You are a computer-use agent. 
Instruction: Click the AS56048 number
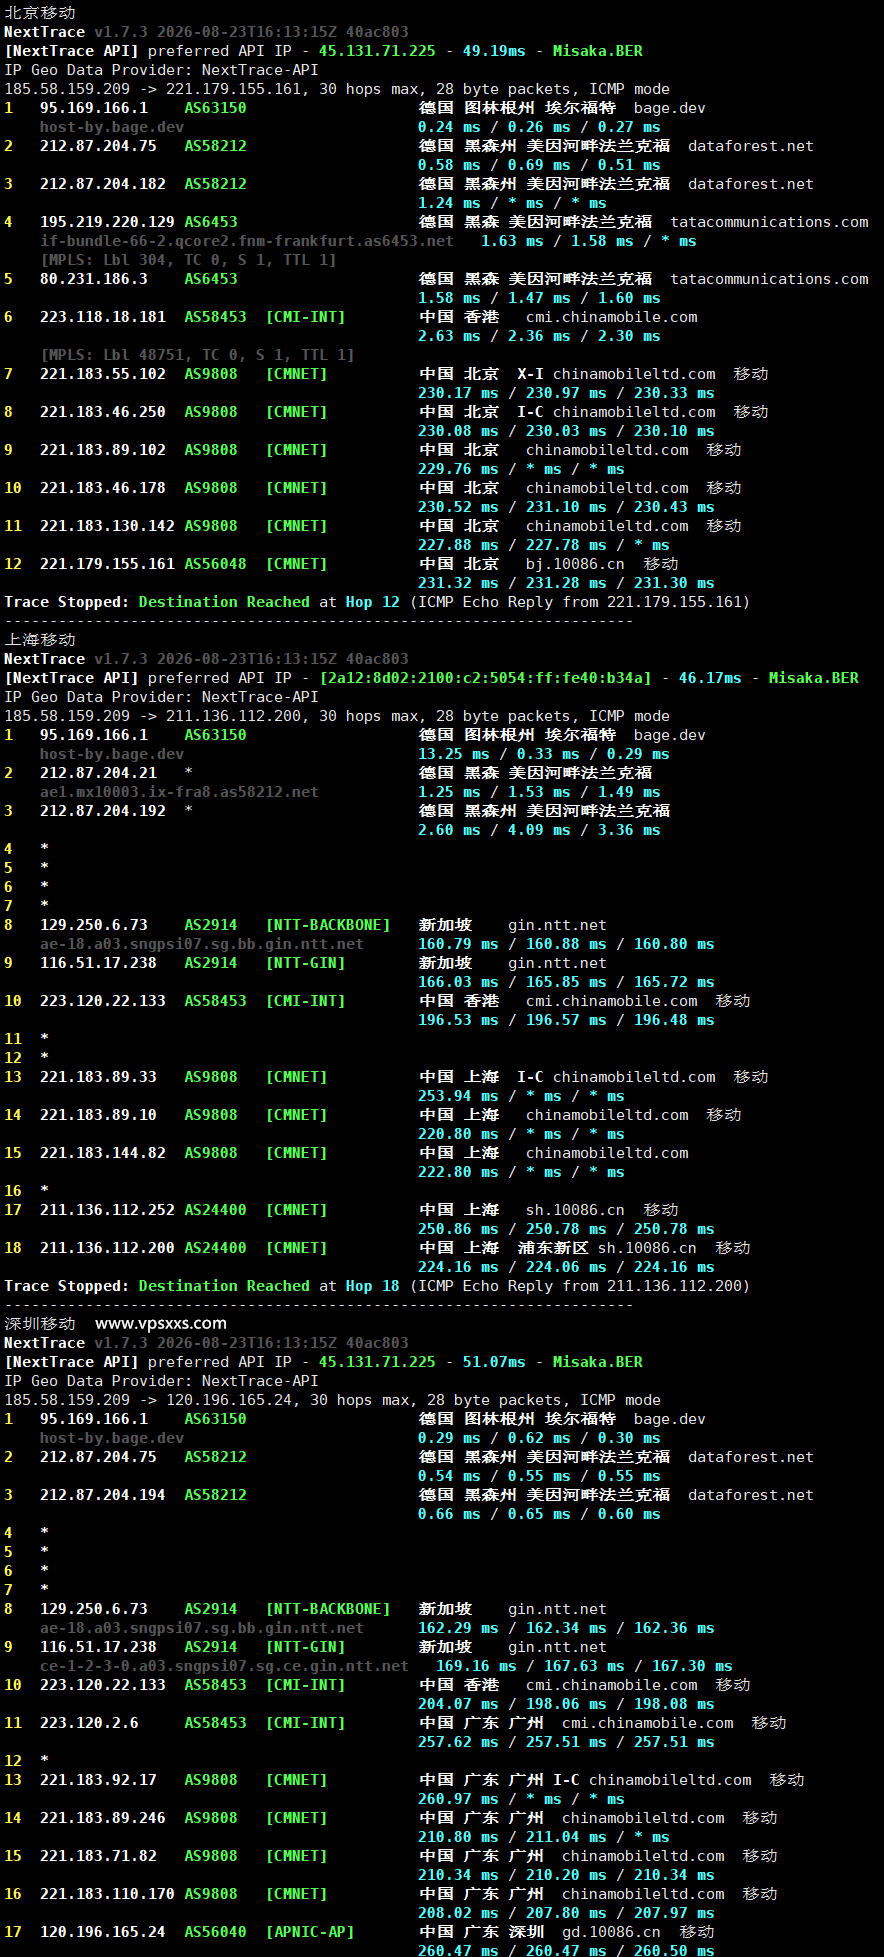pos(215,564)
